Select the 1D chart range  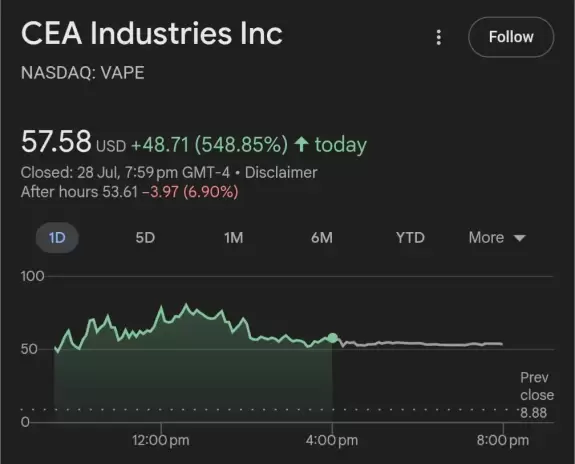point(57,238)
